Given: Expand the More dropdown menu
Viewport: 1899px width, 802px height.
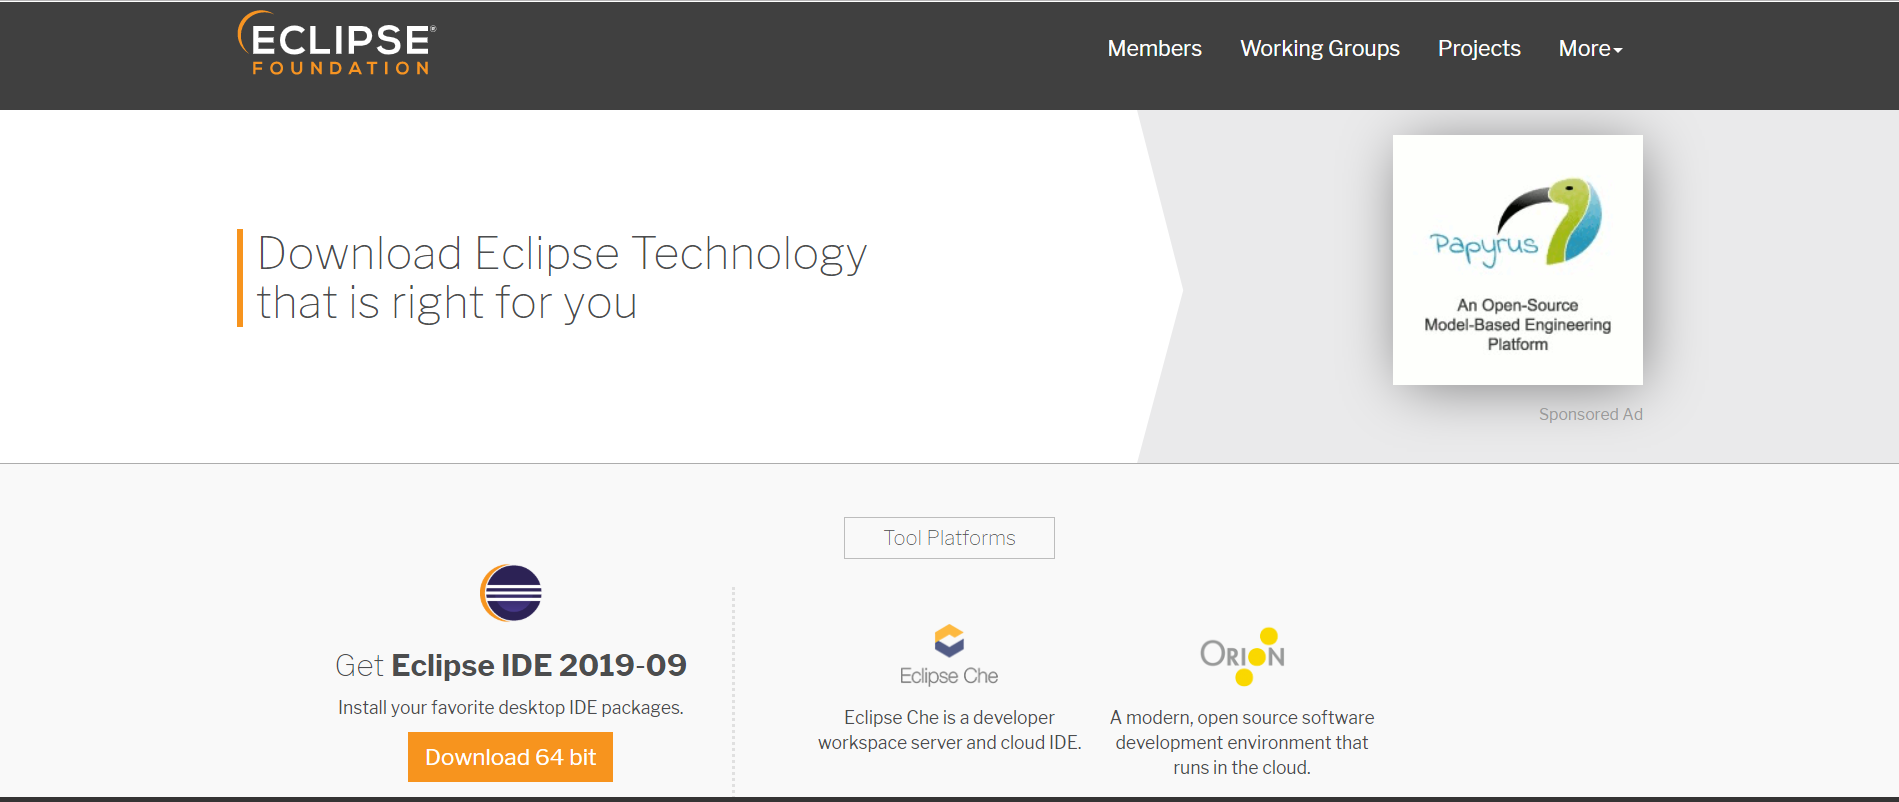Looking at the screenshot, I should (x=1590, y=48).
